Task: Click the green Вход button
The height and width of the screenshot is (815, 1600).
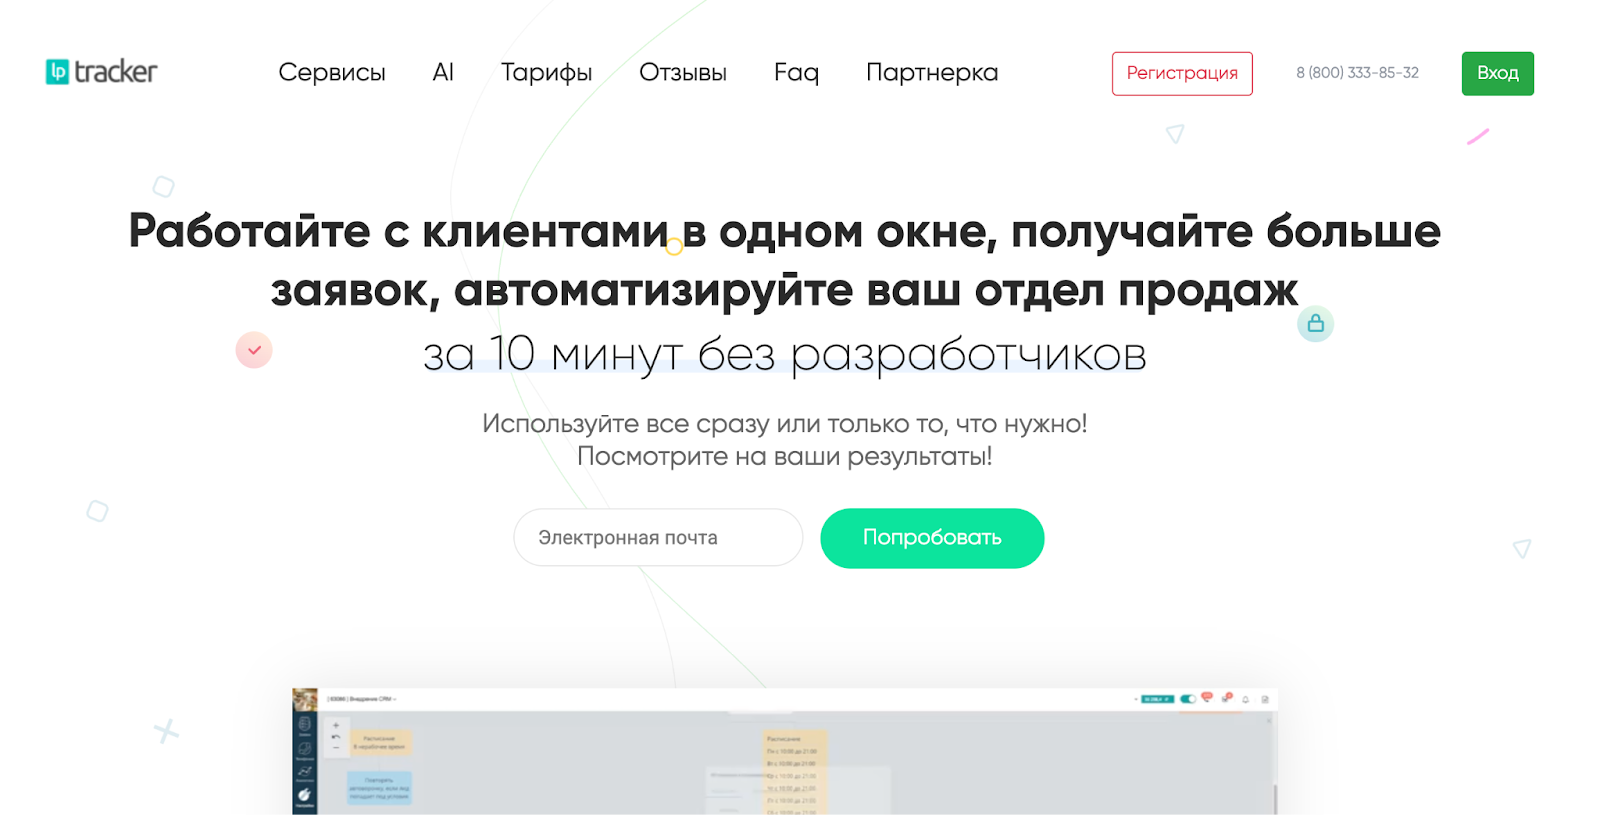Action: click(x=1497, y=74)
